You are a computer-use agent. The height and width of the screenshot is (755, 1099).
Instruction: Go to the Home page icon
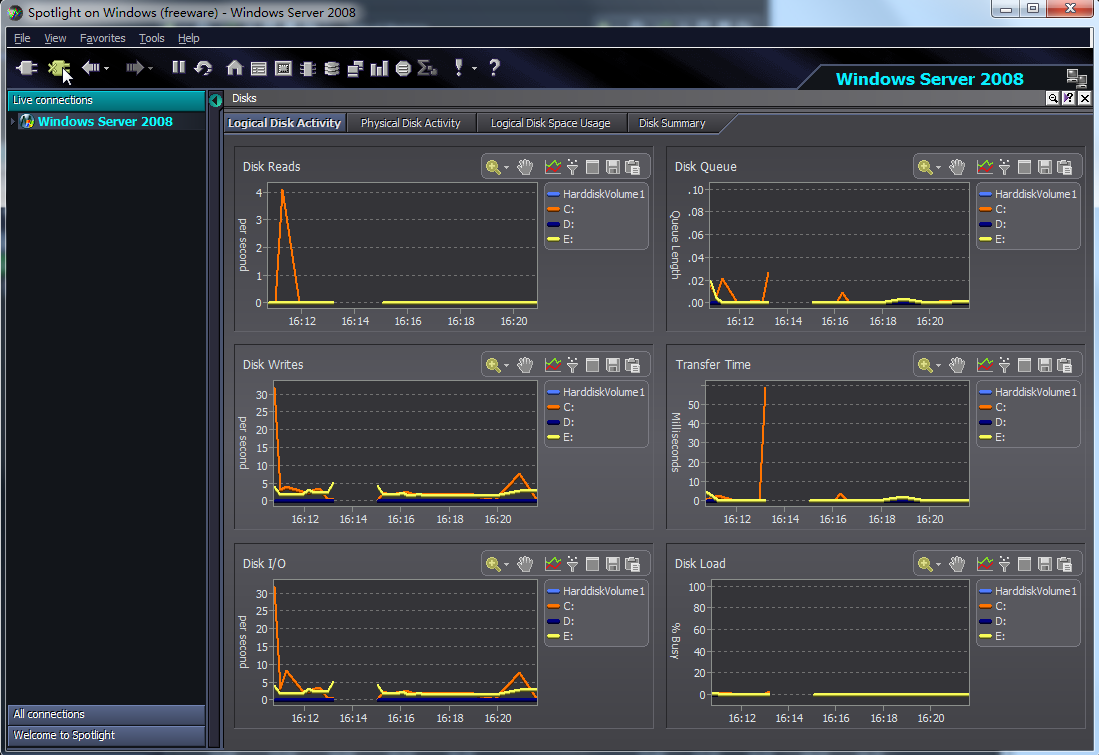235,68
